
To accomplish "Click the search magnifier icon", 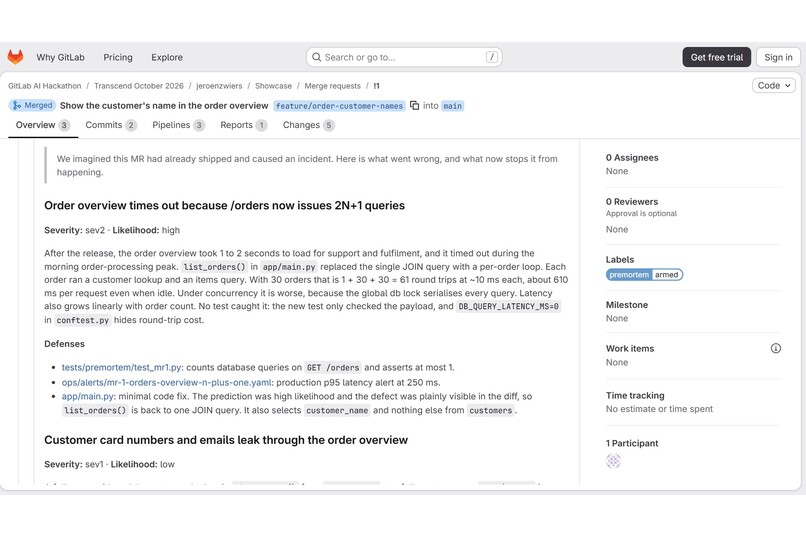I will click(x=317, y=57).
